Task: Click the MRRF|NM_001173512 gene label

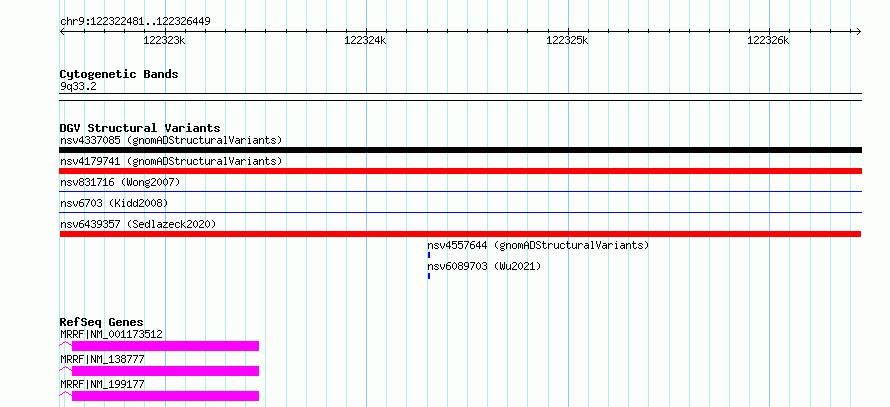Action: pos(111,334)
